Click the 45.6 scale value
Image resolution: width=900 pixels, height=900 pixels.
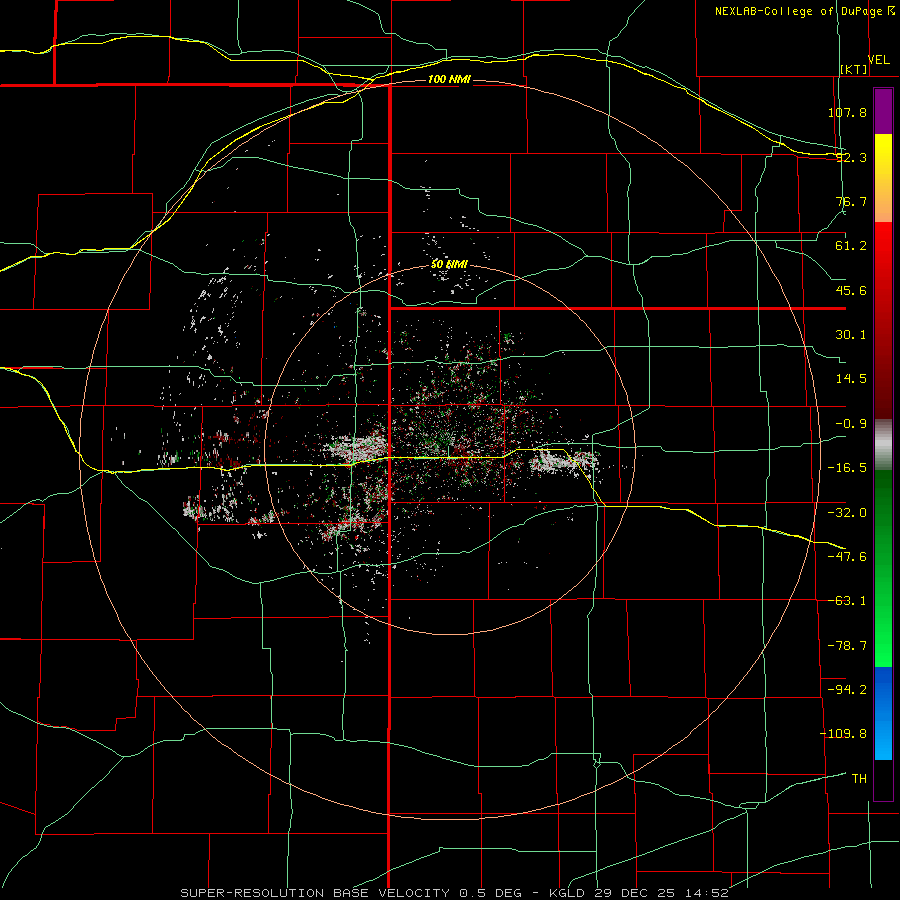point(851,290)
